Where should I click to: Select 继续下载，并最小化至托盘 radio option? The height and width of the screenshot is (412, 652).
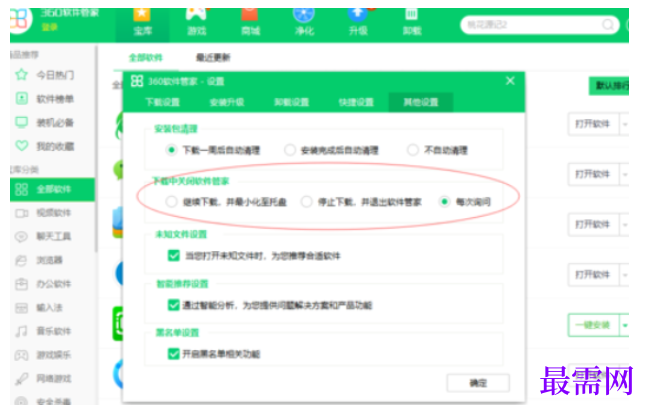point(171,202)
